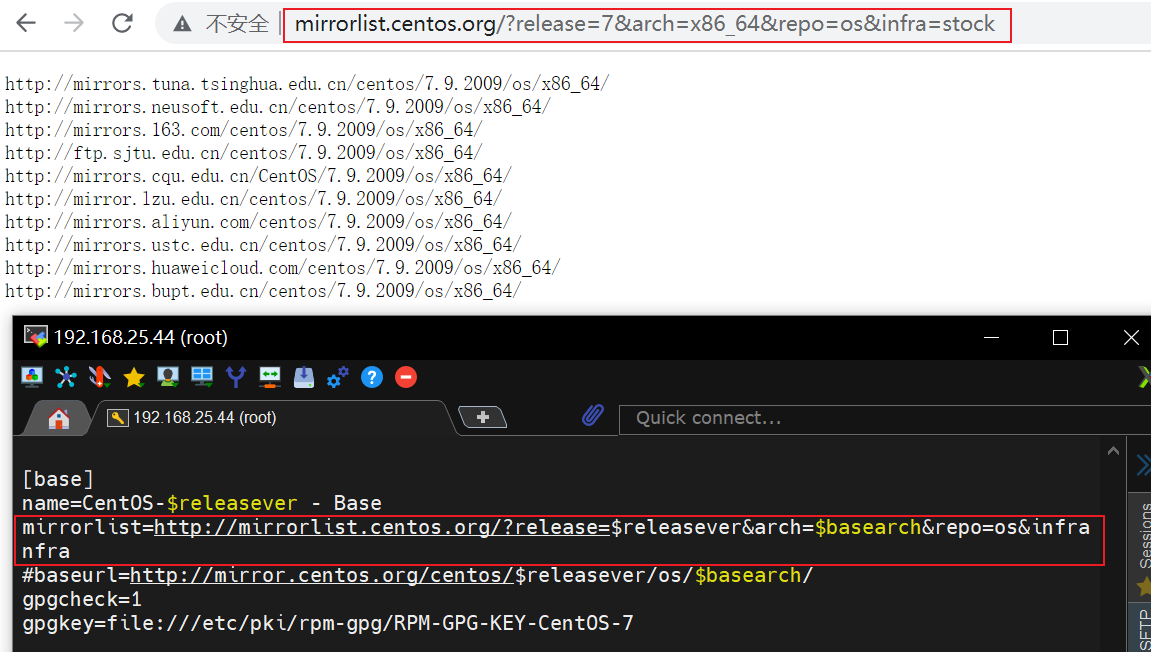Expand the side panel double-chevron arrow

(x=1142, y=465)
